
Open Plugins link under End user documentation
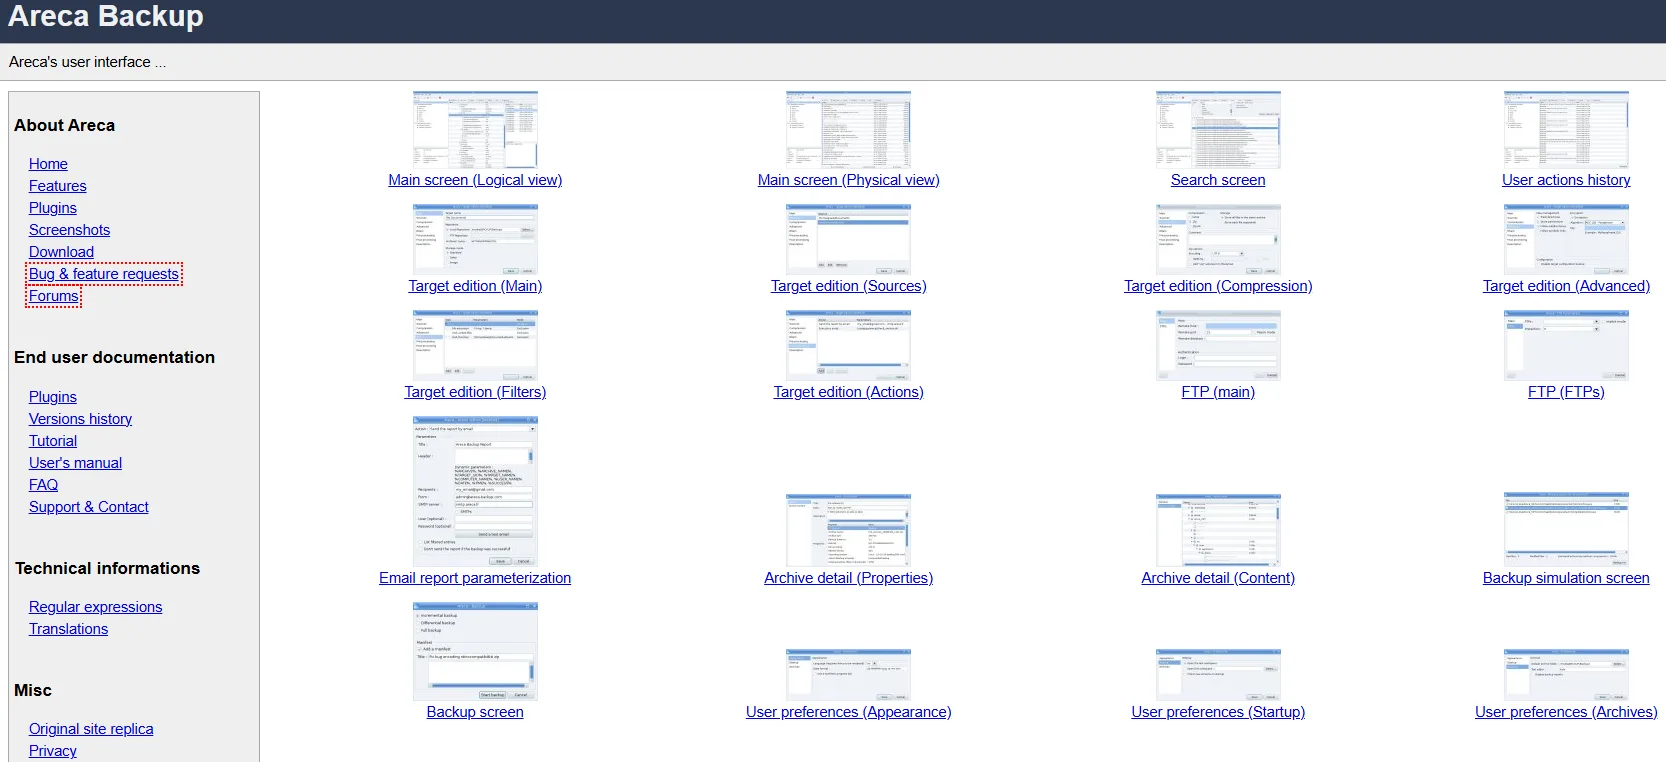pos(53,397)
